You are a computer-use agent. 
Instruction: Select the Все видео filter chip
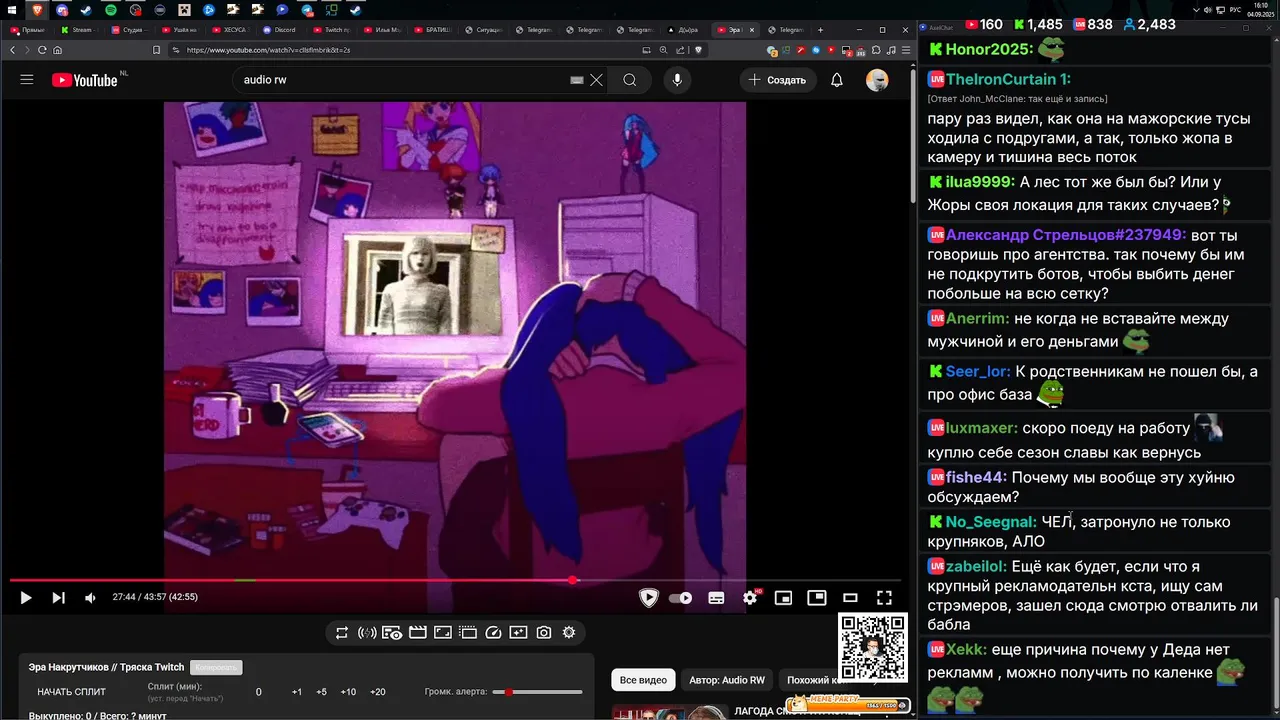click(x=643, y=680)
